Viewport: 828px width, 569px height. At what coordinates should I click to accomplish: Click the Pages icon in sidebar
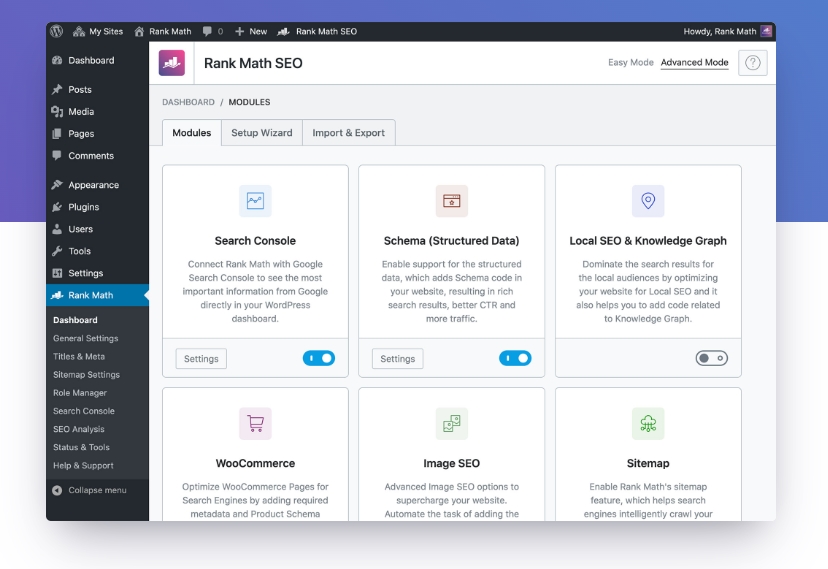tap(57, 134)
